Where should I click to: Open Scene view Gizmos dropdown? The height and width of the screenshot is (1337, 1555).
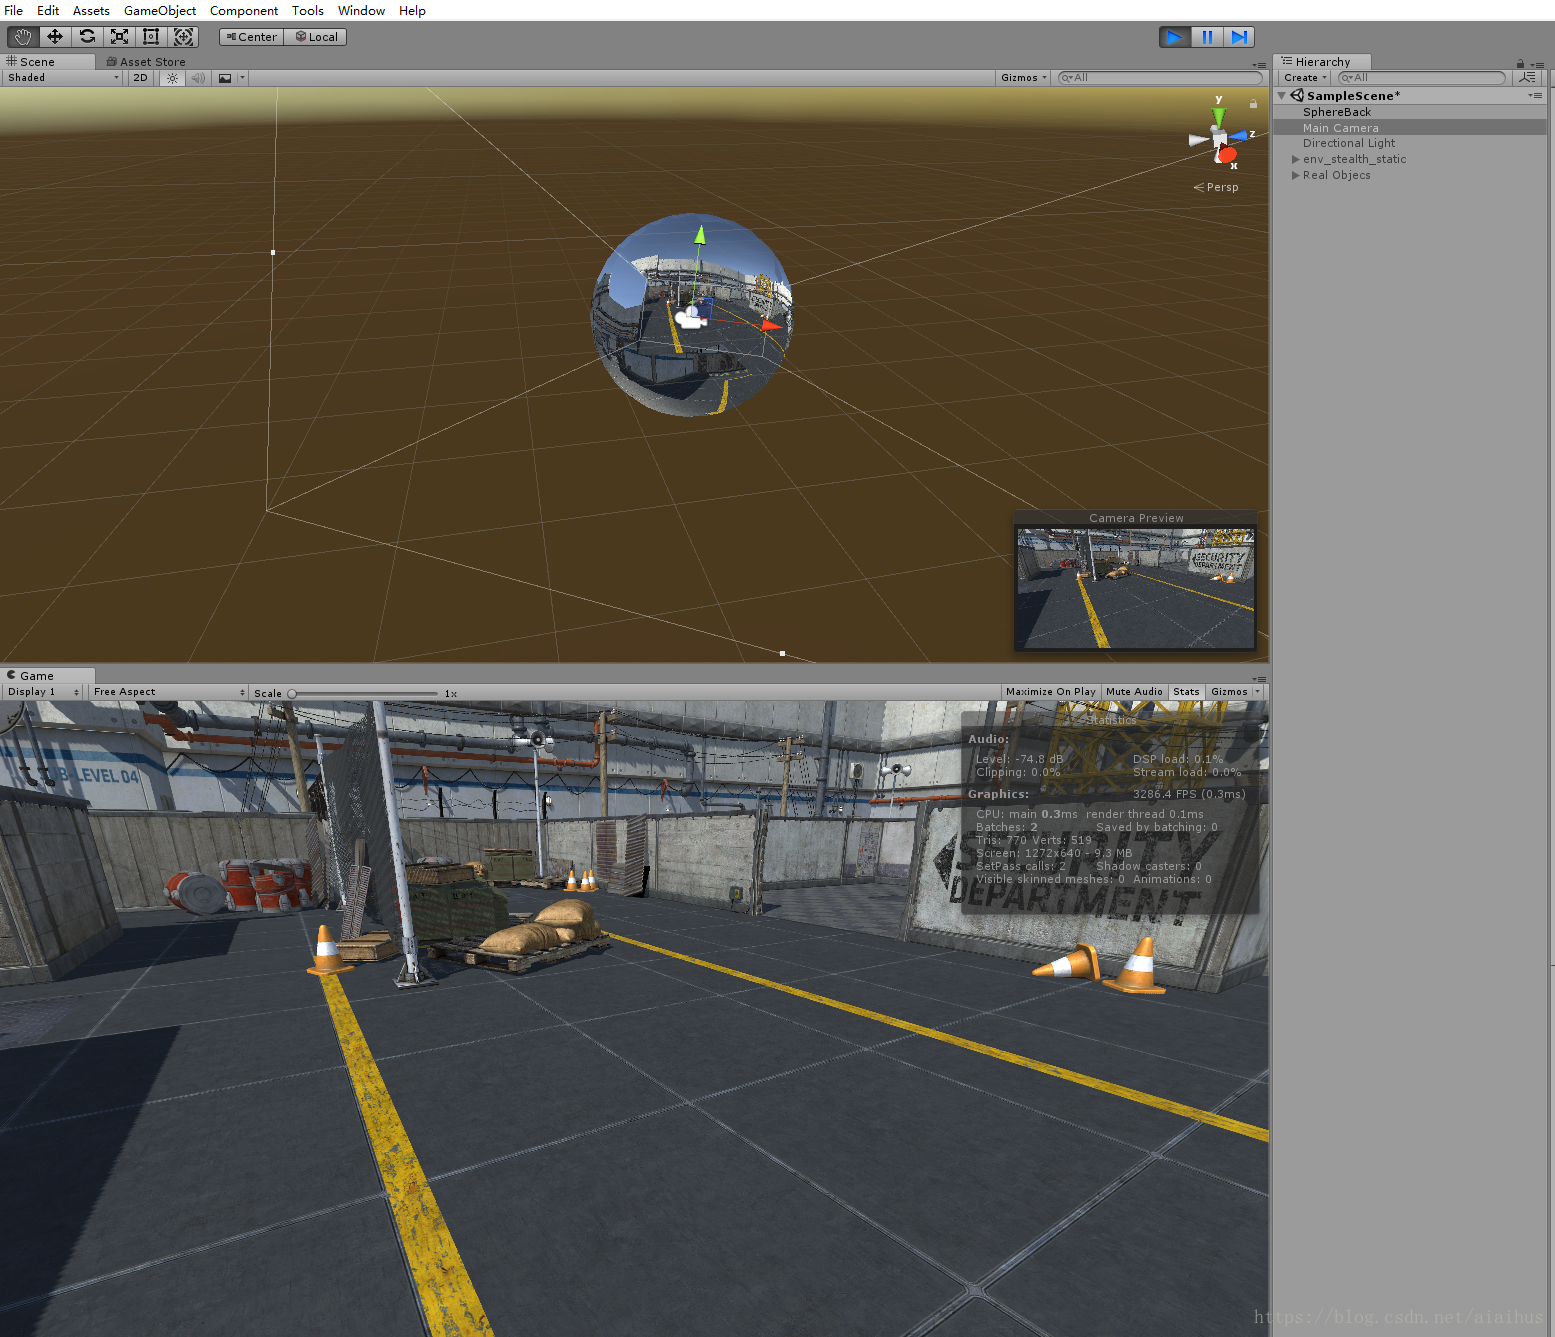point(1023,78)
